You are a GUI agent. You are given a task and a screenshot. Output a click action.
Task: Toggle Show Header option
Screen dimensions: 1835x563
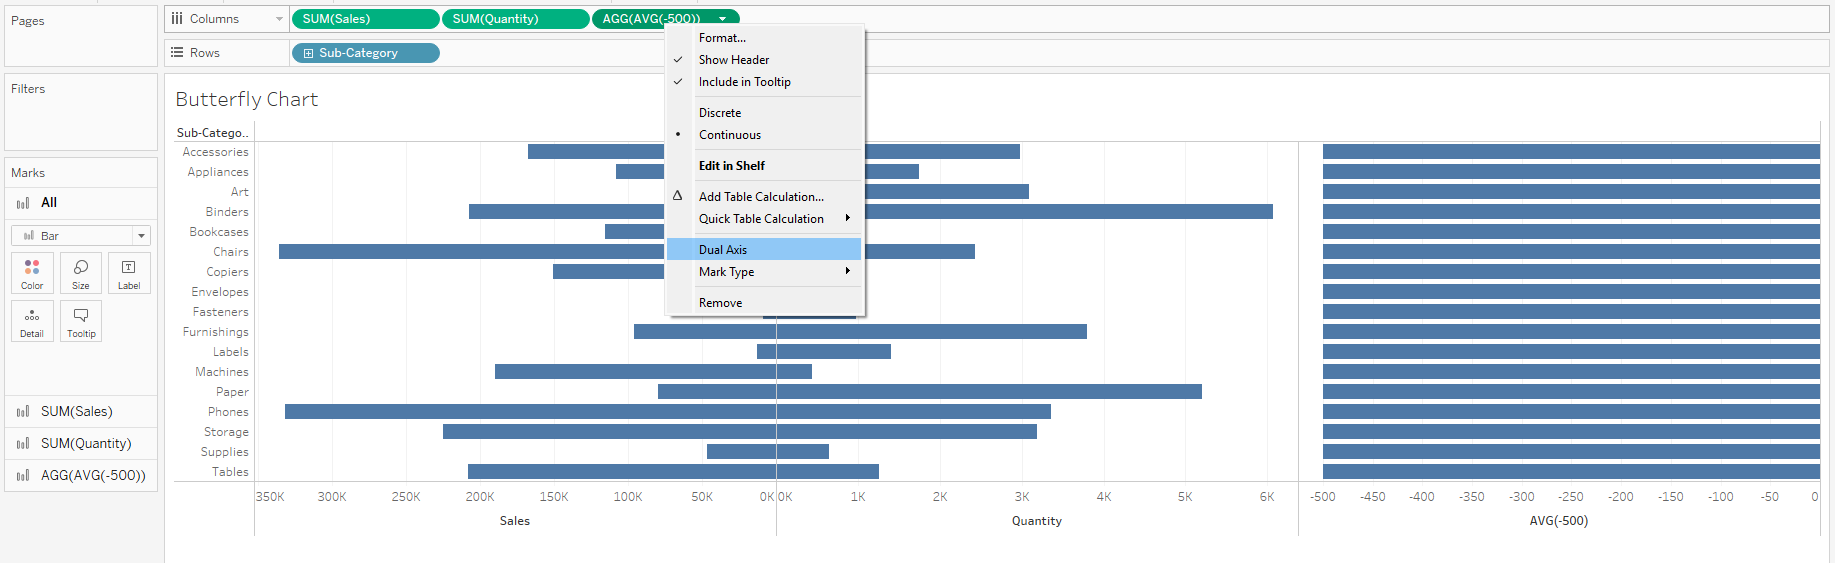click(x=734, y=60)
